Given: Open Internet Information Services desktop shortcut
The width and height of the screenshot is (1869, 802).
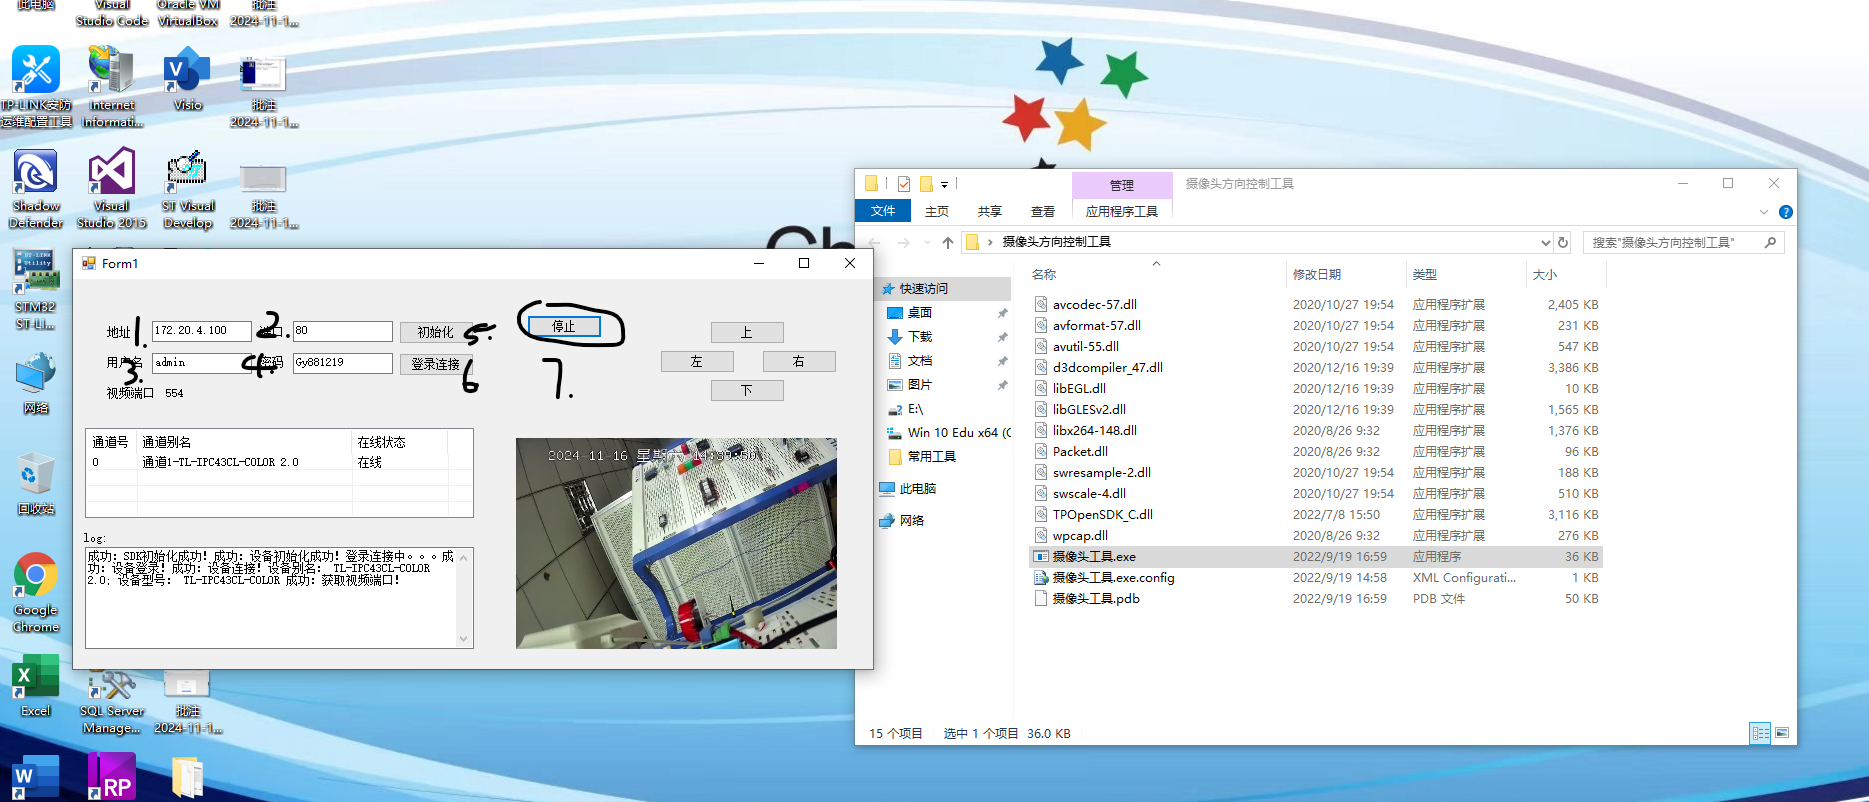Looking at the screenshot, I should tap(112, 86).
